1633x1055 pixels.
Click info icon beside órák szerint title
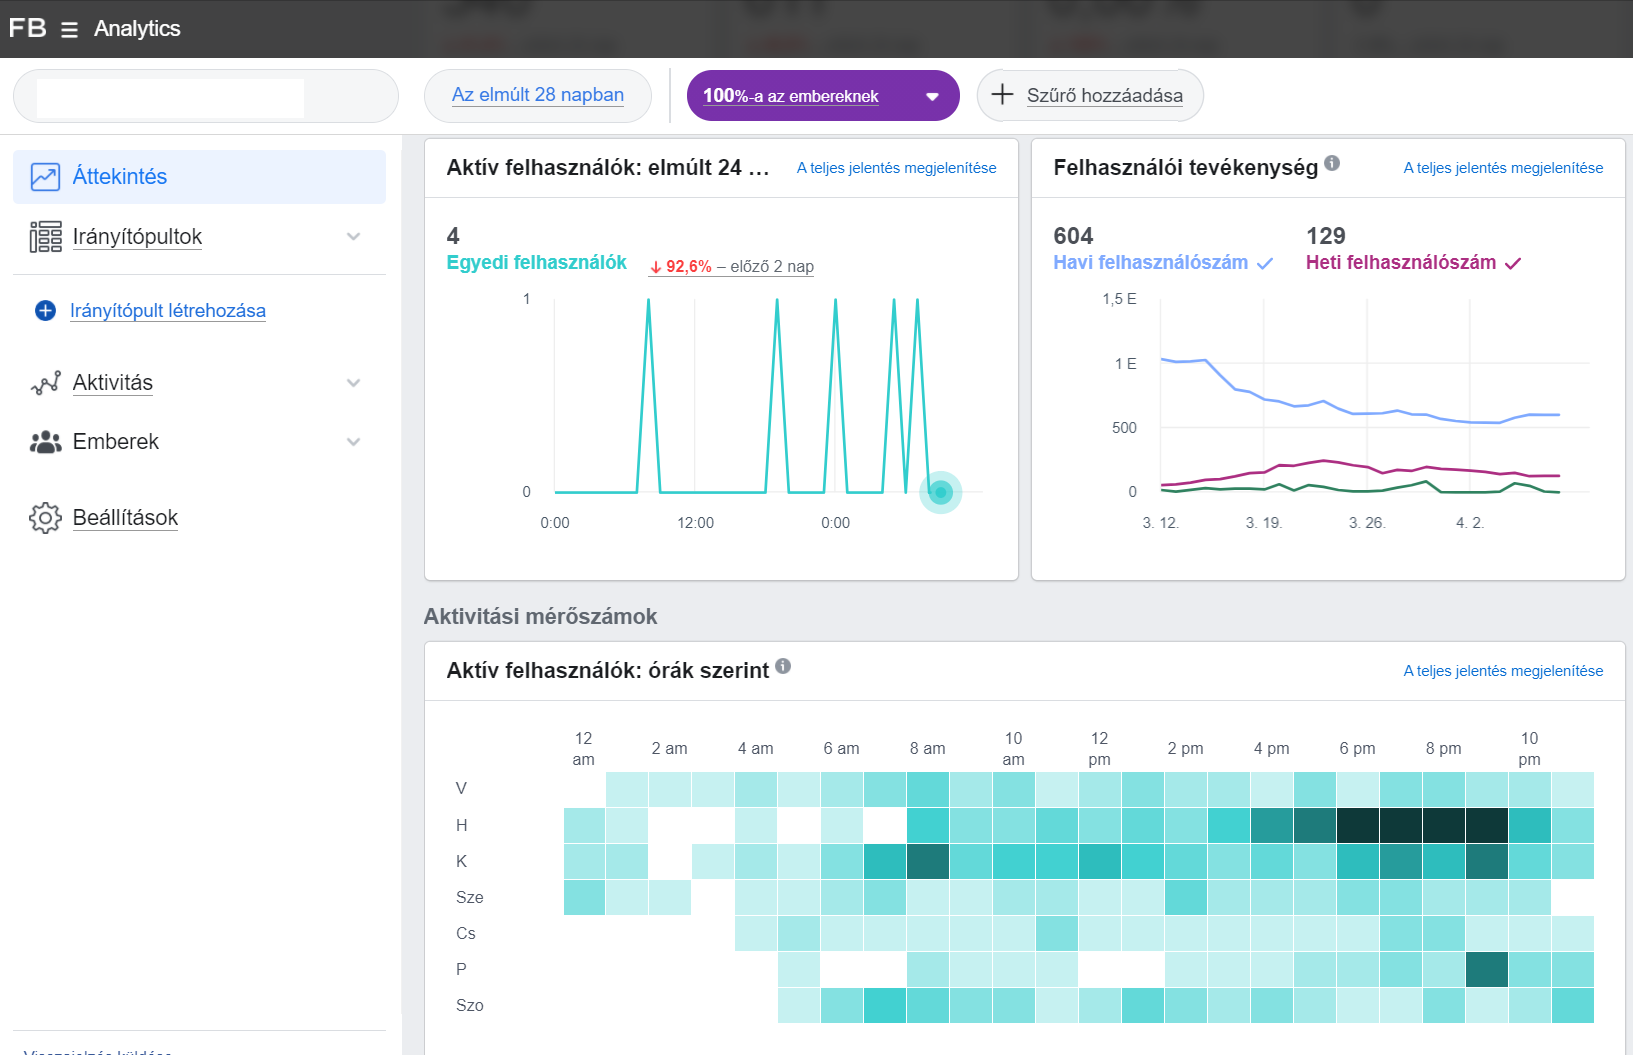[x=783, y=666]
